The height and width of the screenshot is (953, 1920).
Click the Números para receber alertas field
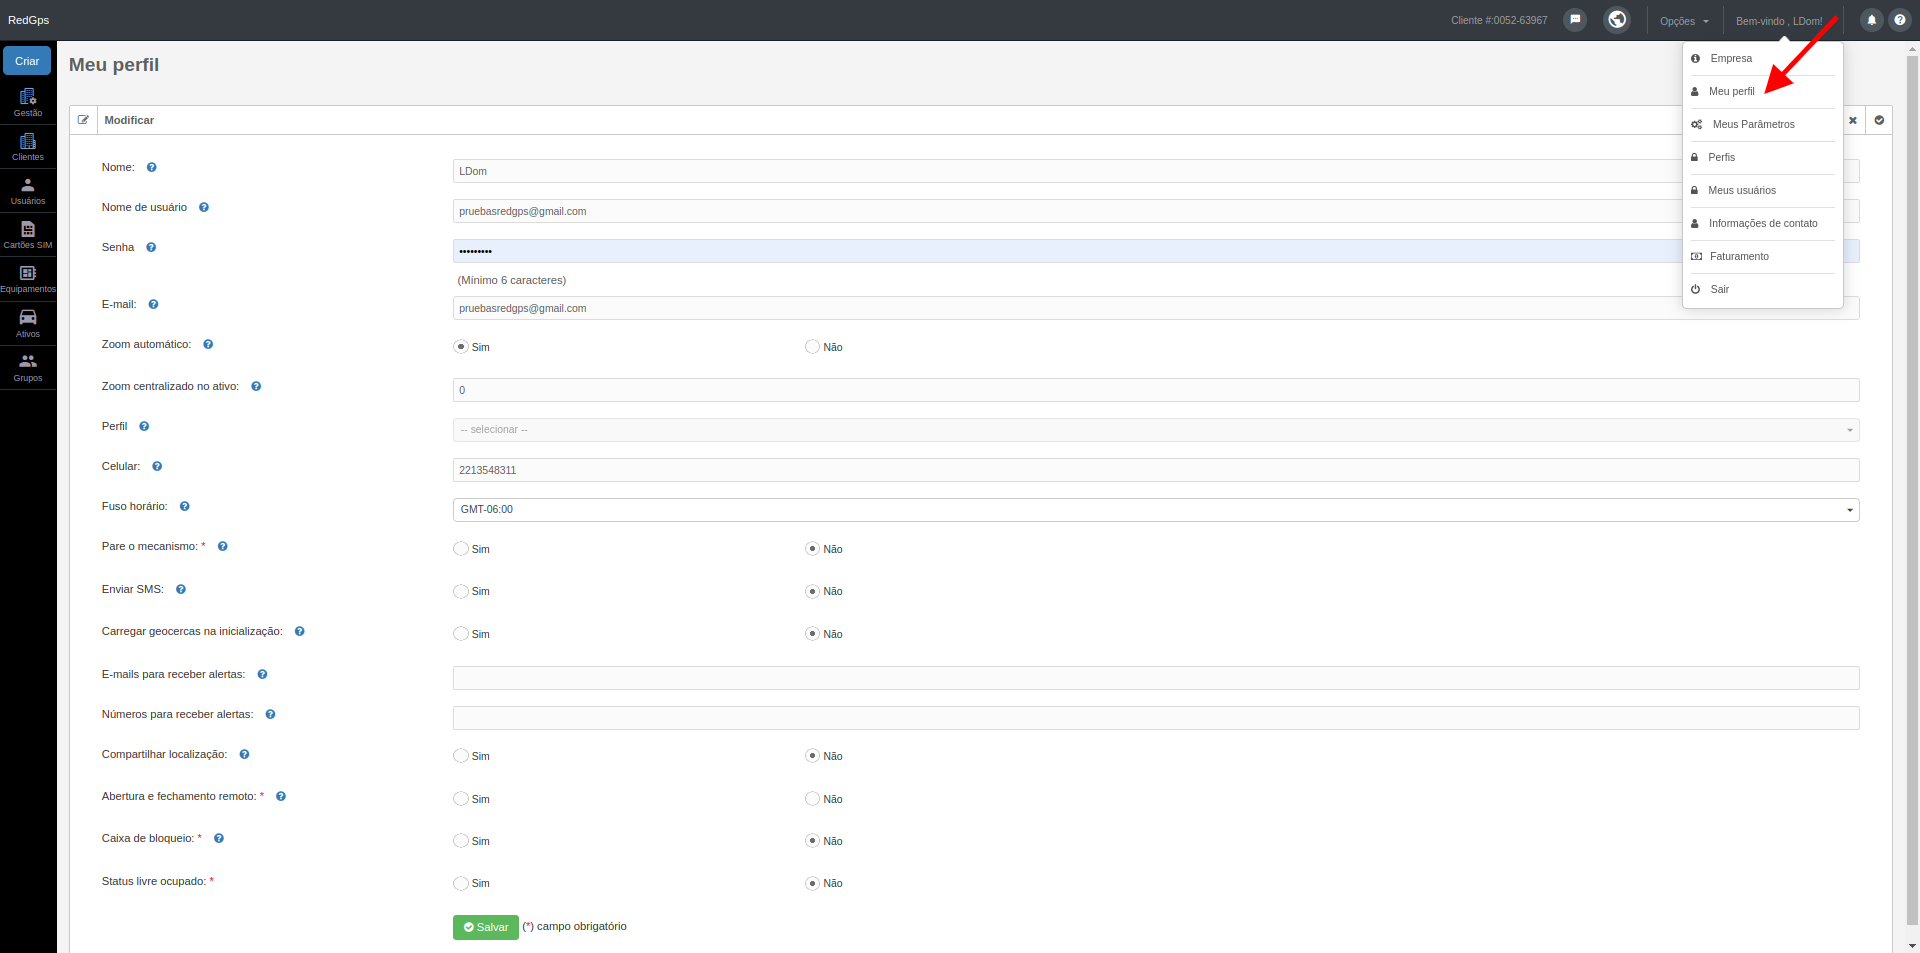(1156, 718)
